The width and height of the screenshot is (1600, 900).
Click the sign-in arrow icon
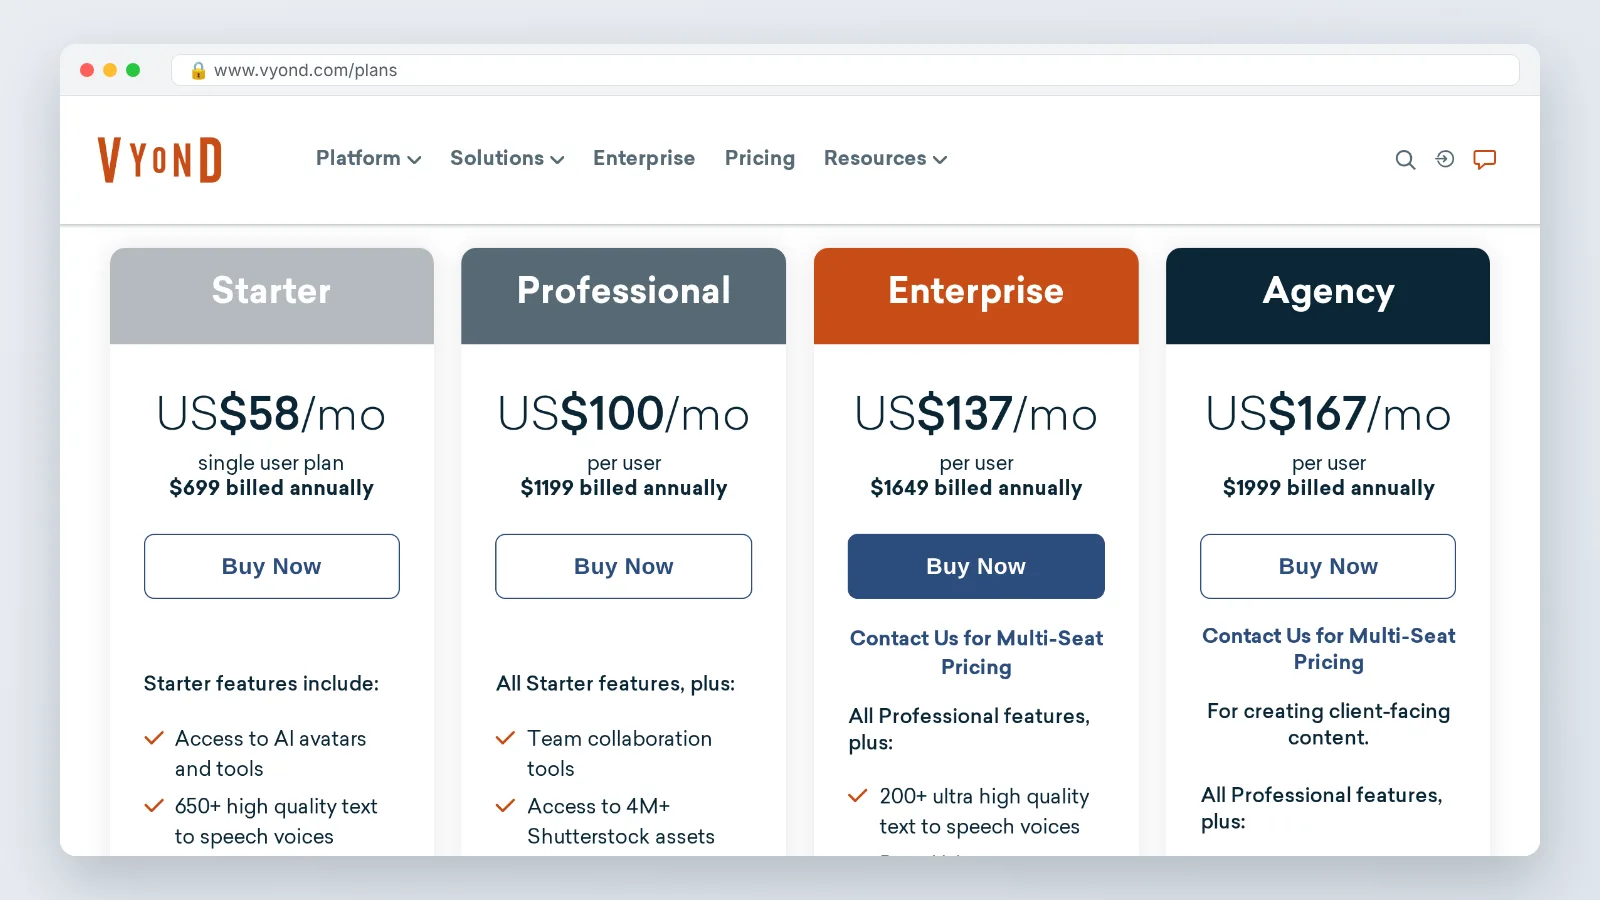(1445, 159)
